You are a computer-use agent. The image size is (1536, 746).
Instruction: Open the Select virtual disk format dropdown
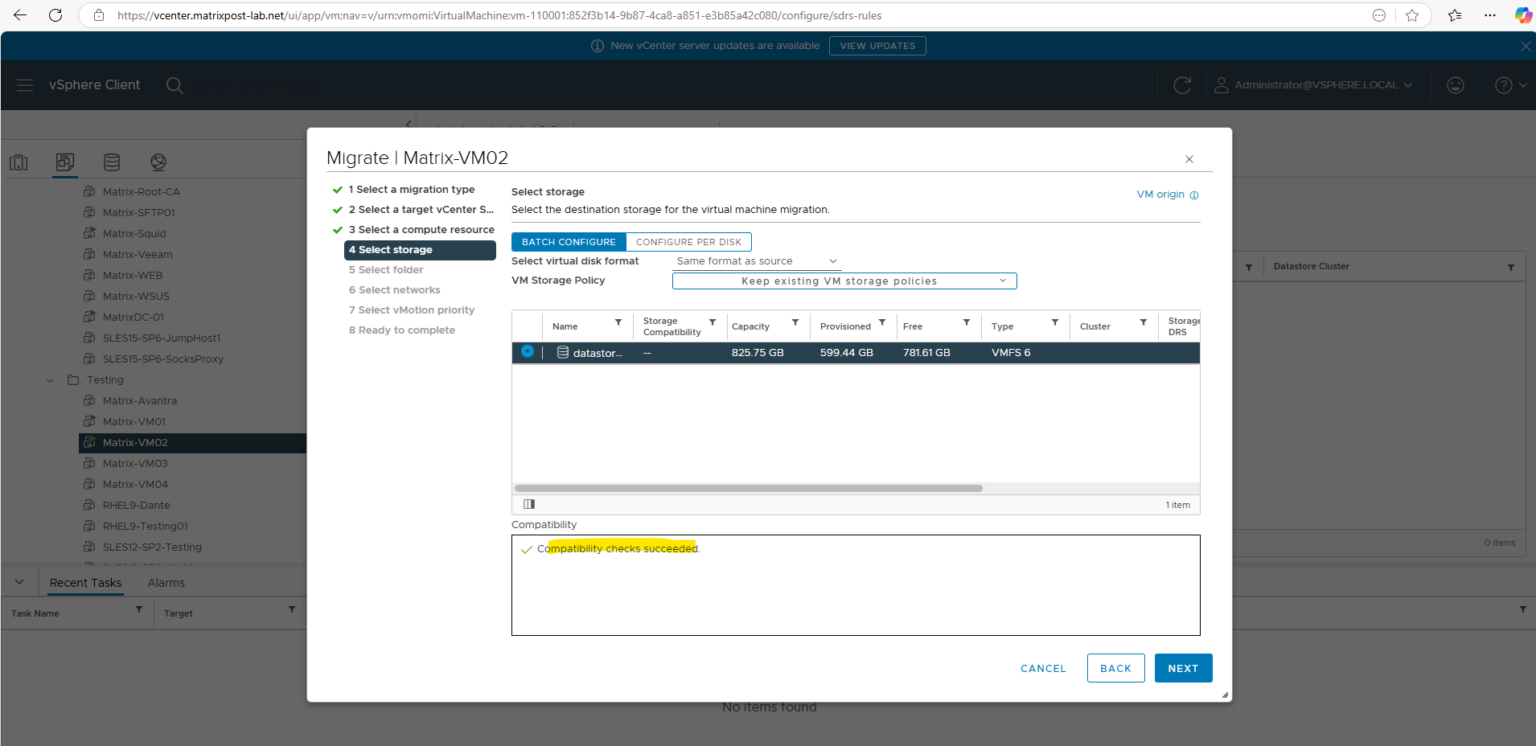pyautogui.click(x=756, y=260)
